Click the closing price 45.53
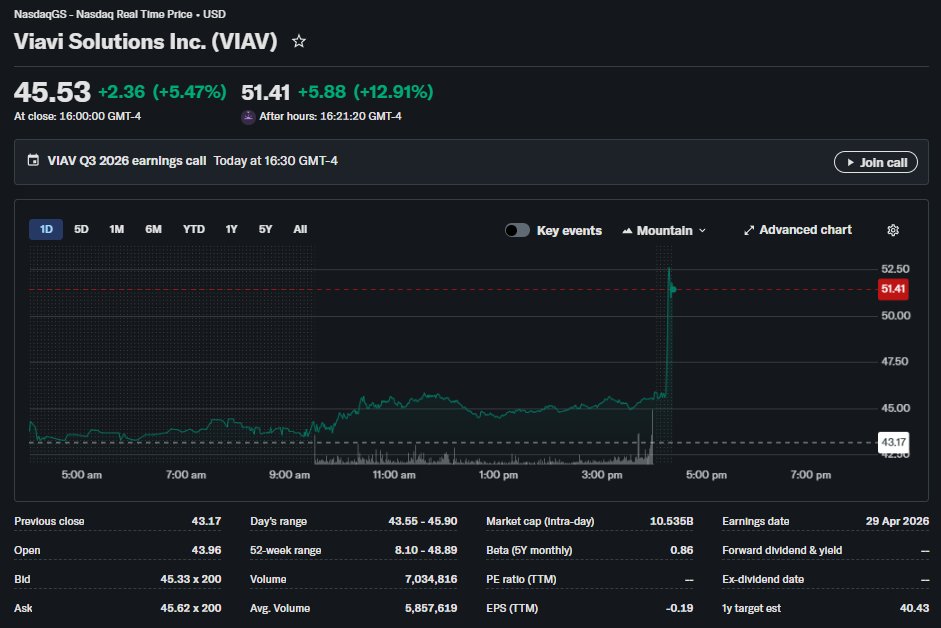Screen dimensions: 941x628 pyautogui.click(x=52, y=92)
